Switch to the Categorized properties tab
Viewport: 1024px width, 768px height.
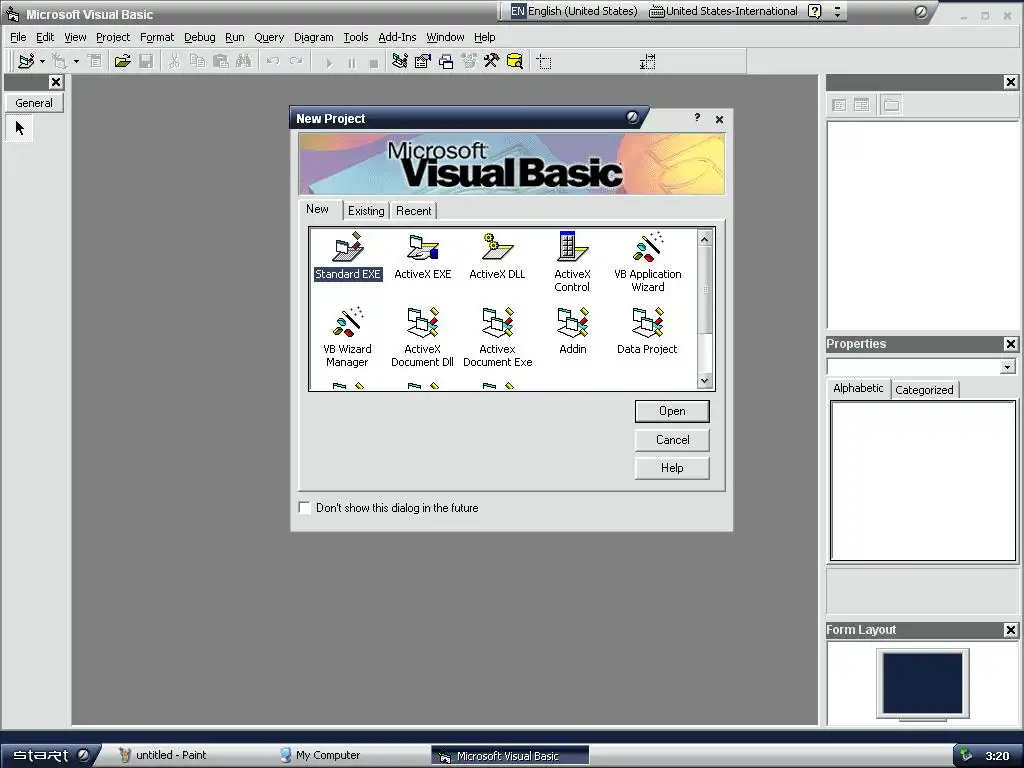(924, 390)
